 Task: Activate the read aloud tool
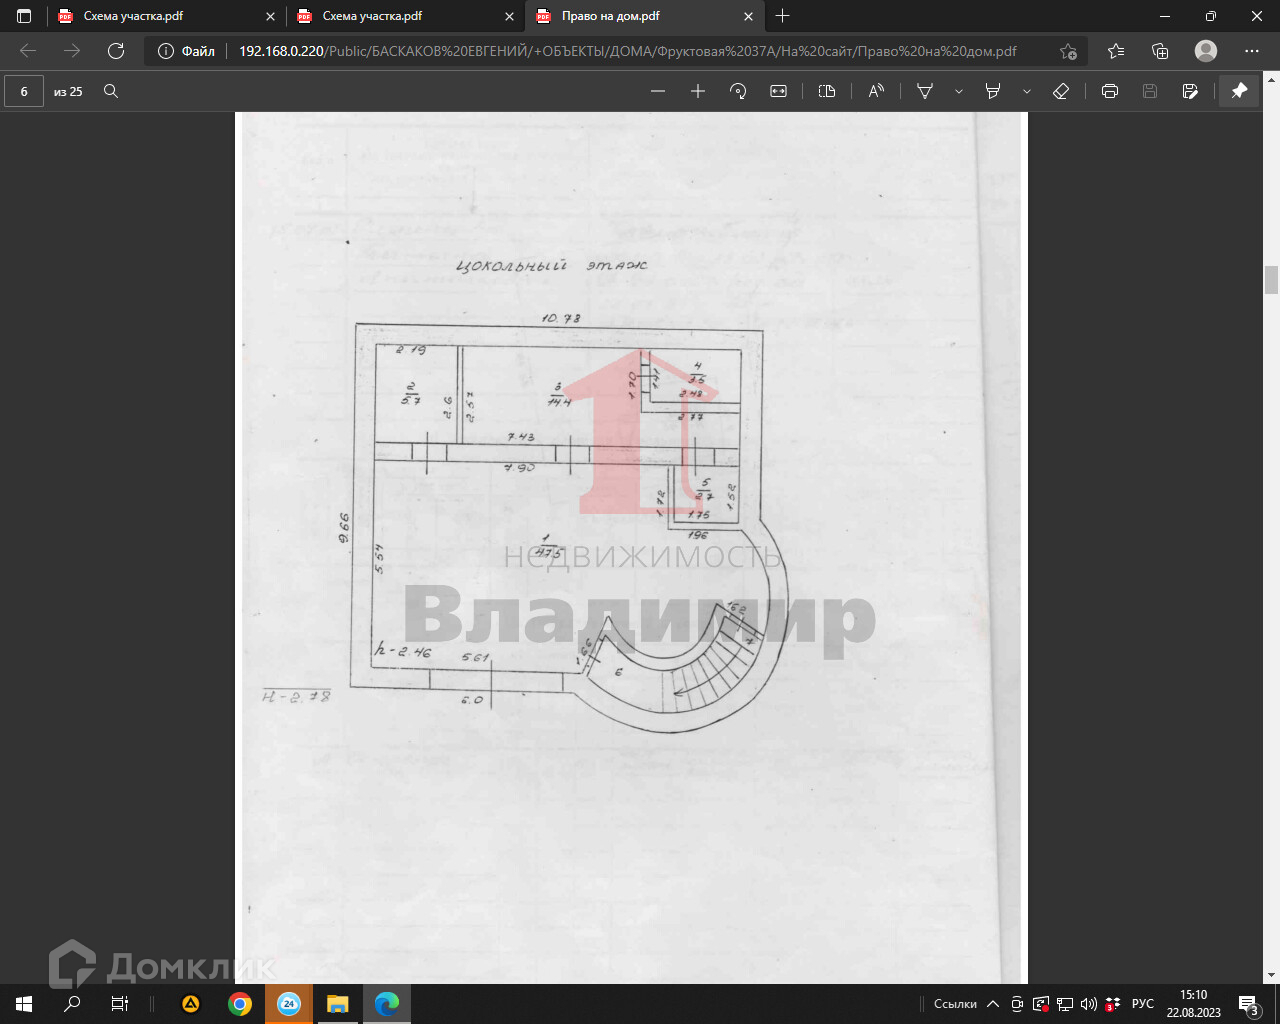[x=876, y=91]
